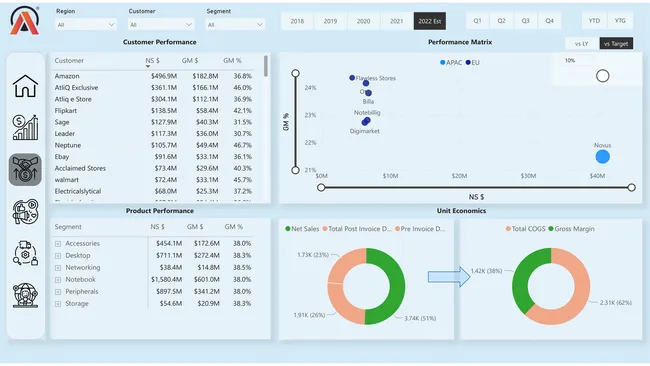
Task: Expand the Notebook segment row
Action: pos(58,280)
